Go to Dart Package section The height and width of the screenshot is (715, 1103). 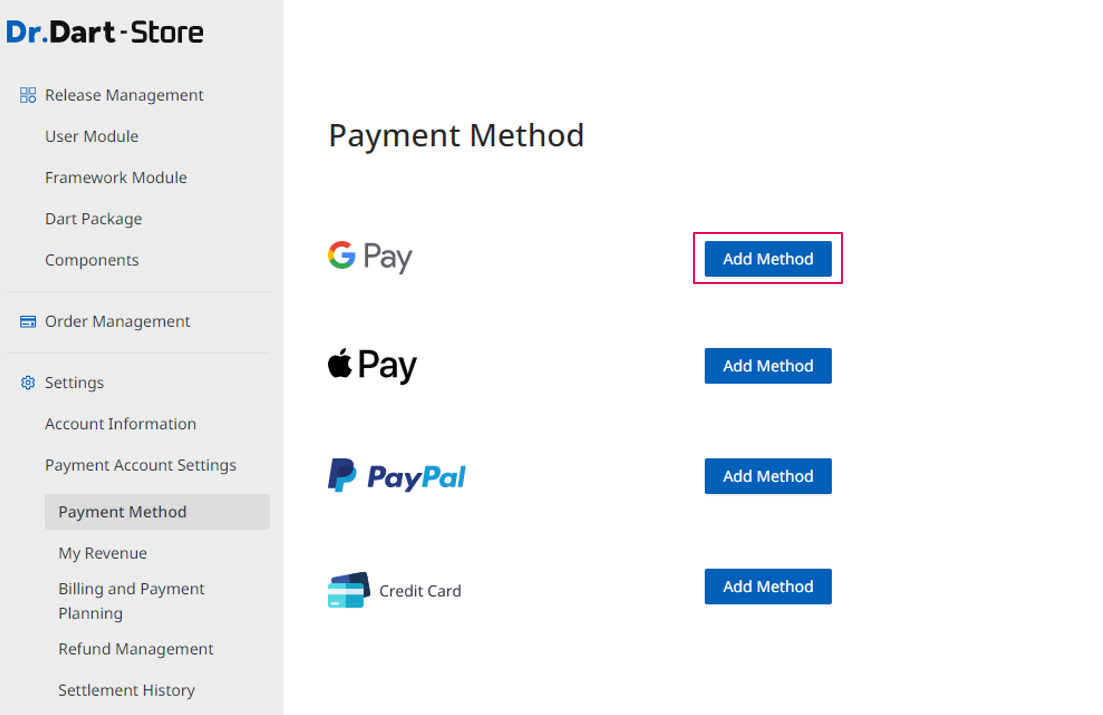[x=94, y=219]
